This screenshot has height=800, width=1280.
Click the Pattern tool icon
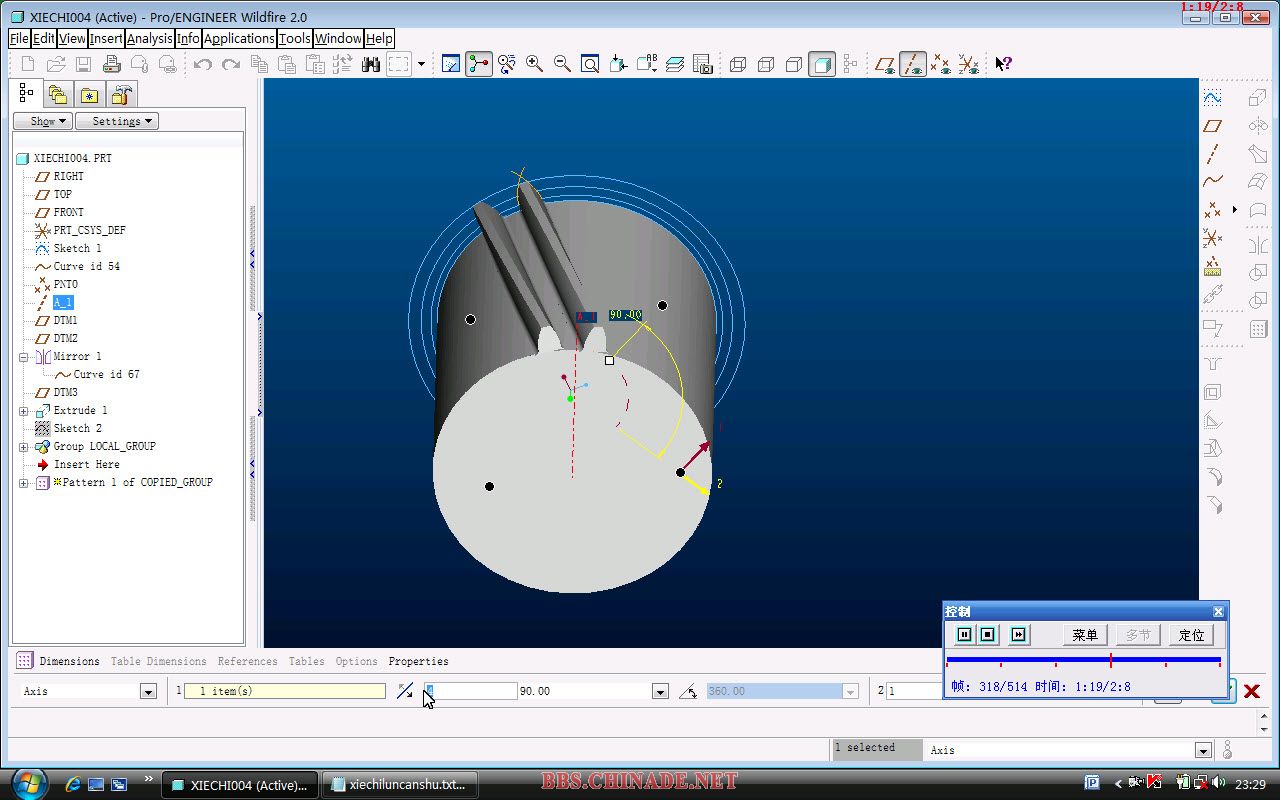click(1258, 329)
